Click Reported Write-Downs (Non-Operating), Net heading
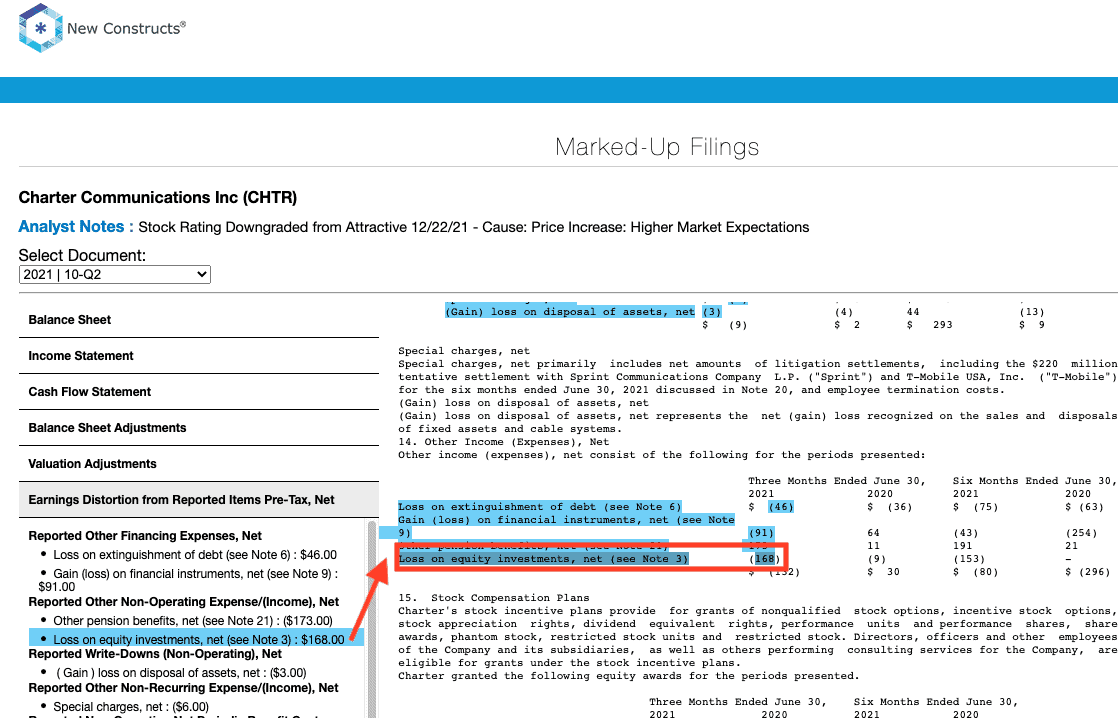Screen dimensions: 1118x718 [x=155, y=654]
